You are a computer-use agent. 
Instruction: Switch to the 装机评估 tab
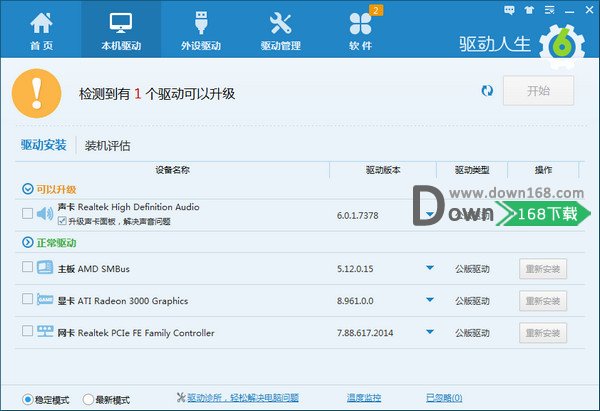click(x=108, y=146)
